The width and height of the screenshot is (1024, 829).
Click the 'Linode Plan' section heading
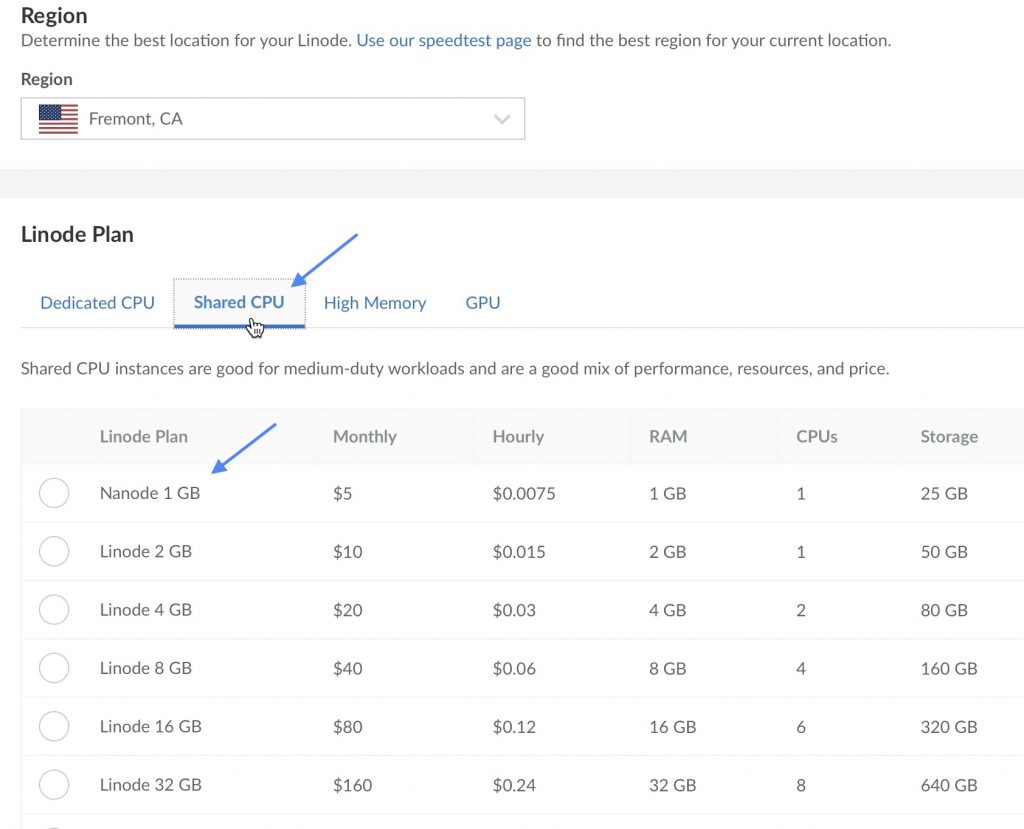click(77, 235)
